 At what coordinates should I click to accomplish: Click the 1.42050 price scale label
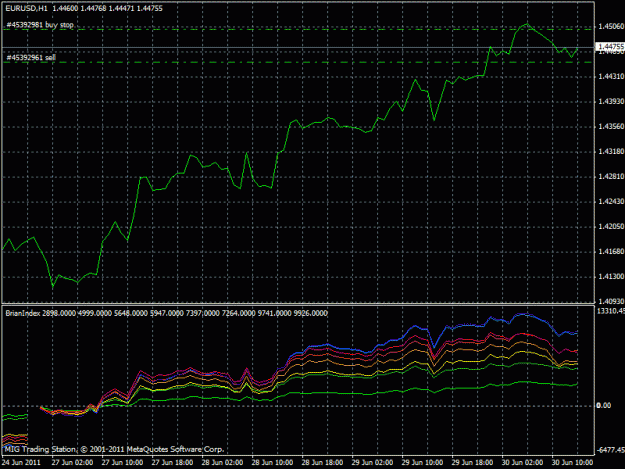[x=611, y=226]
